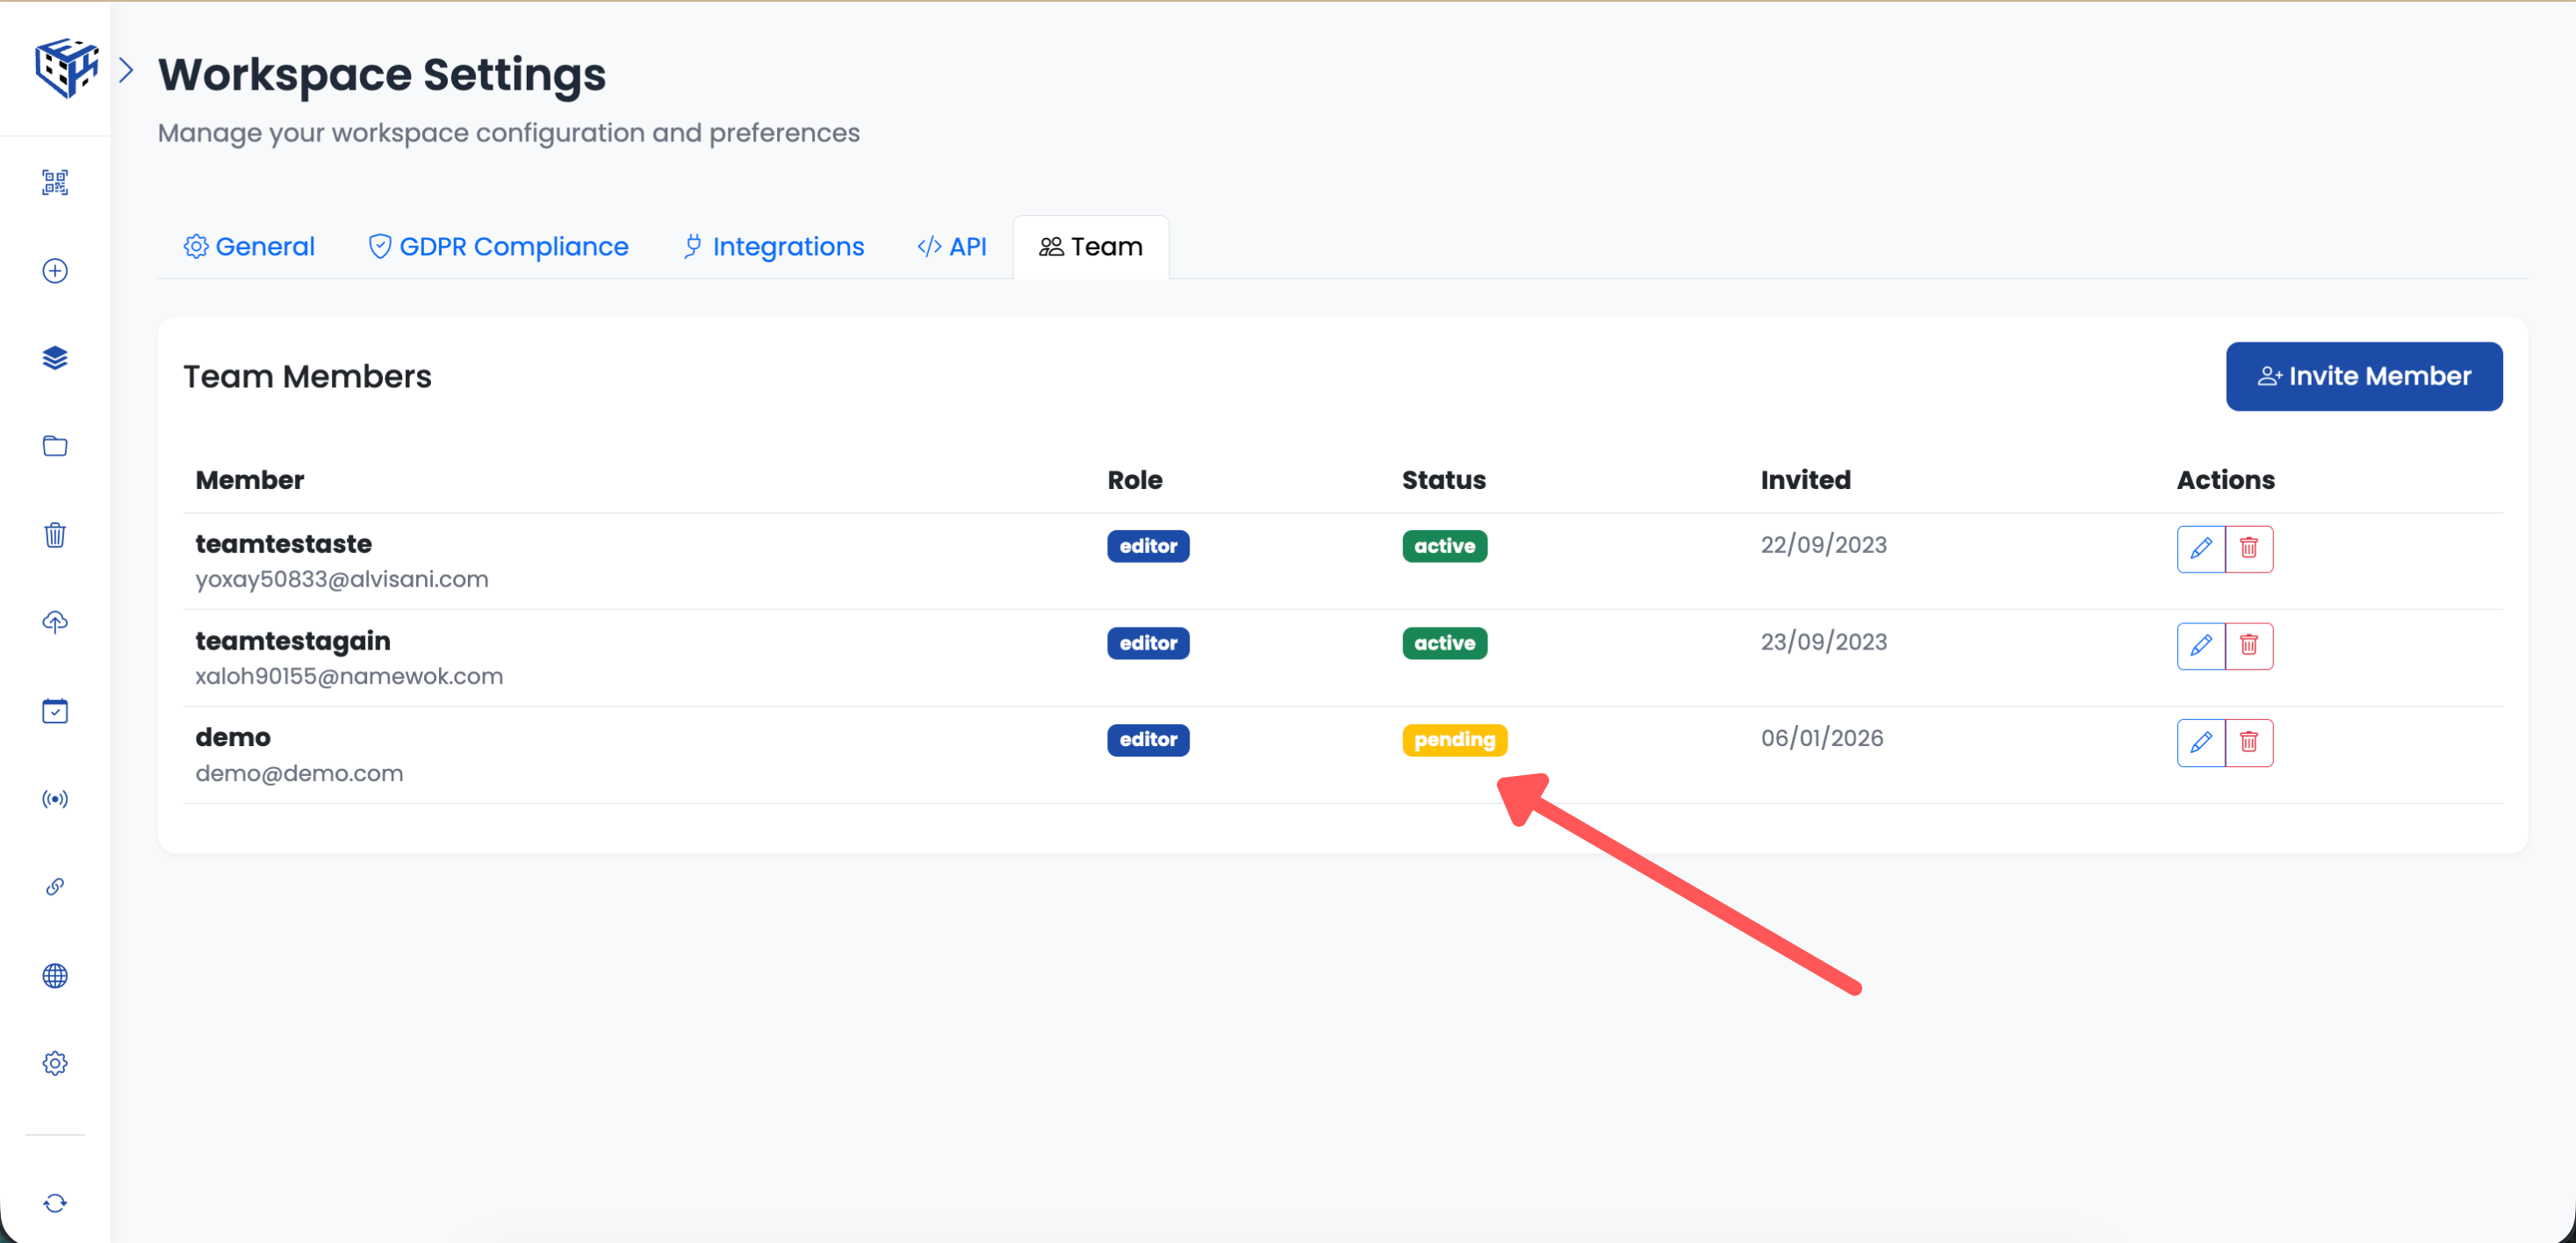Open the globe domains icon in sidebar

click(55, 976)
